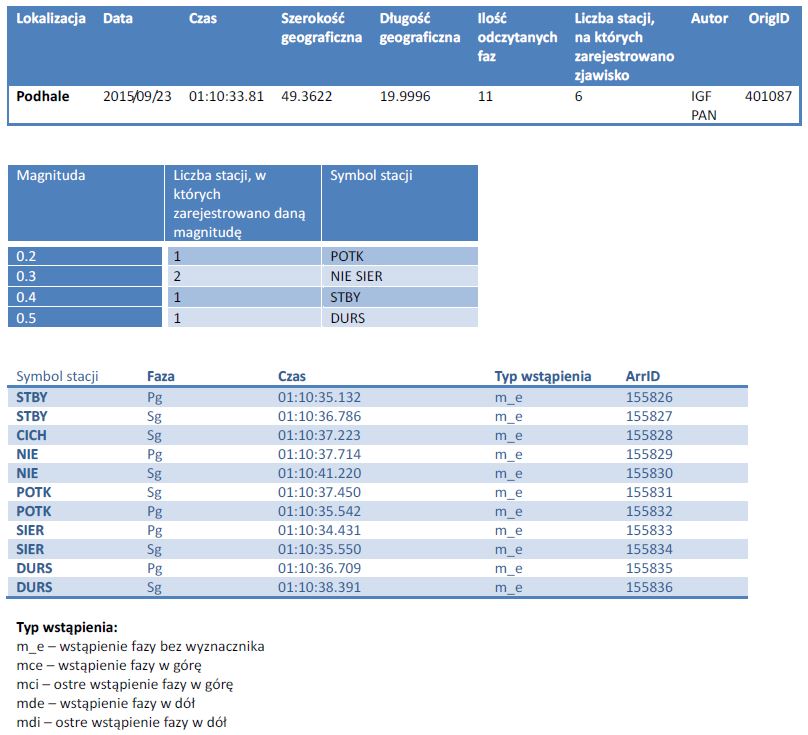The image size is (808, 735).
Task: Select time 01:10:41.220 in NIE row
Action: tap(319, 473)
